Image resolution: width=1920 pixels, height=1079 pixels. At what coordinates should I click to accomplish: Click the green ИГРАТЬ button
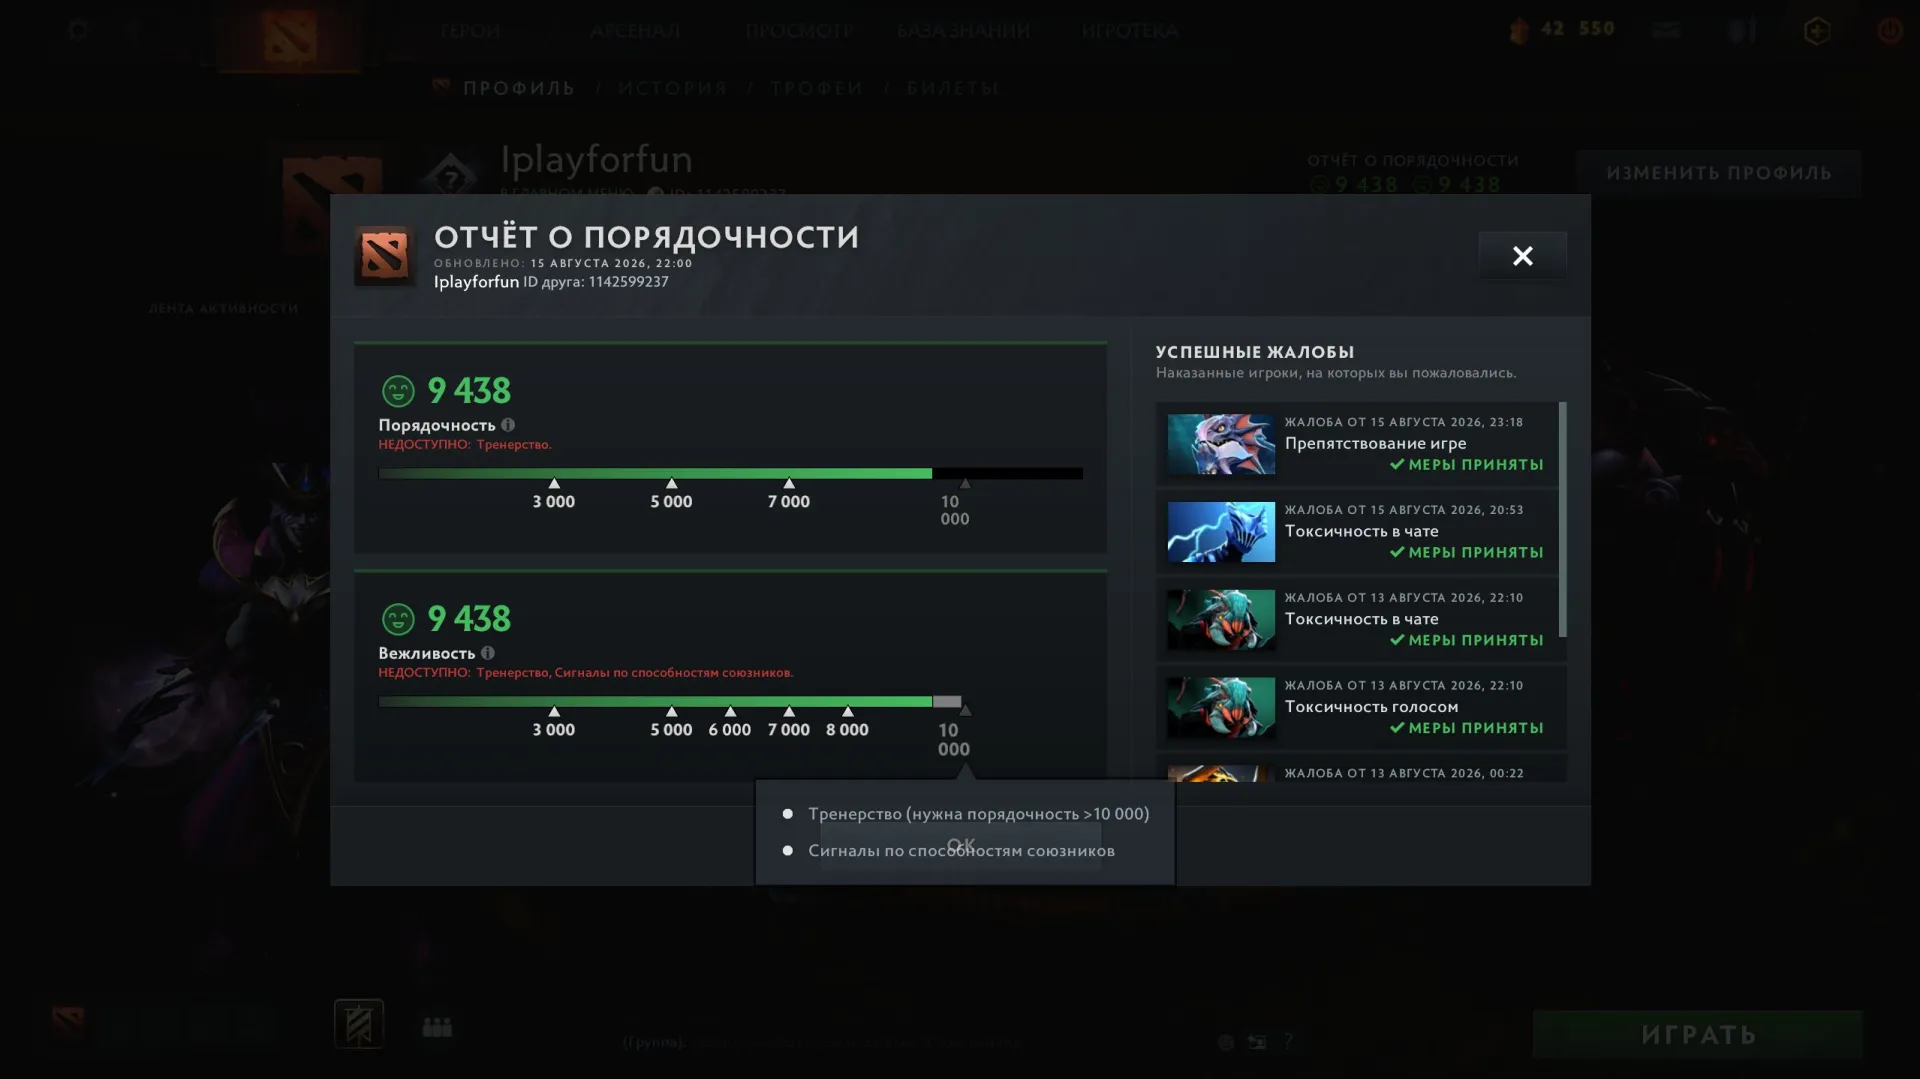[1698, 1034]
